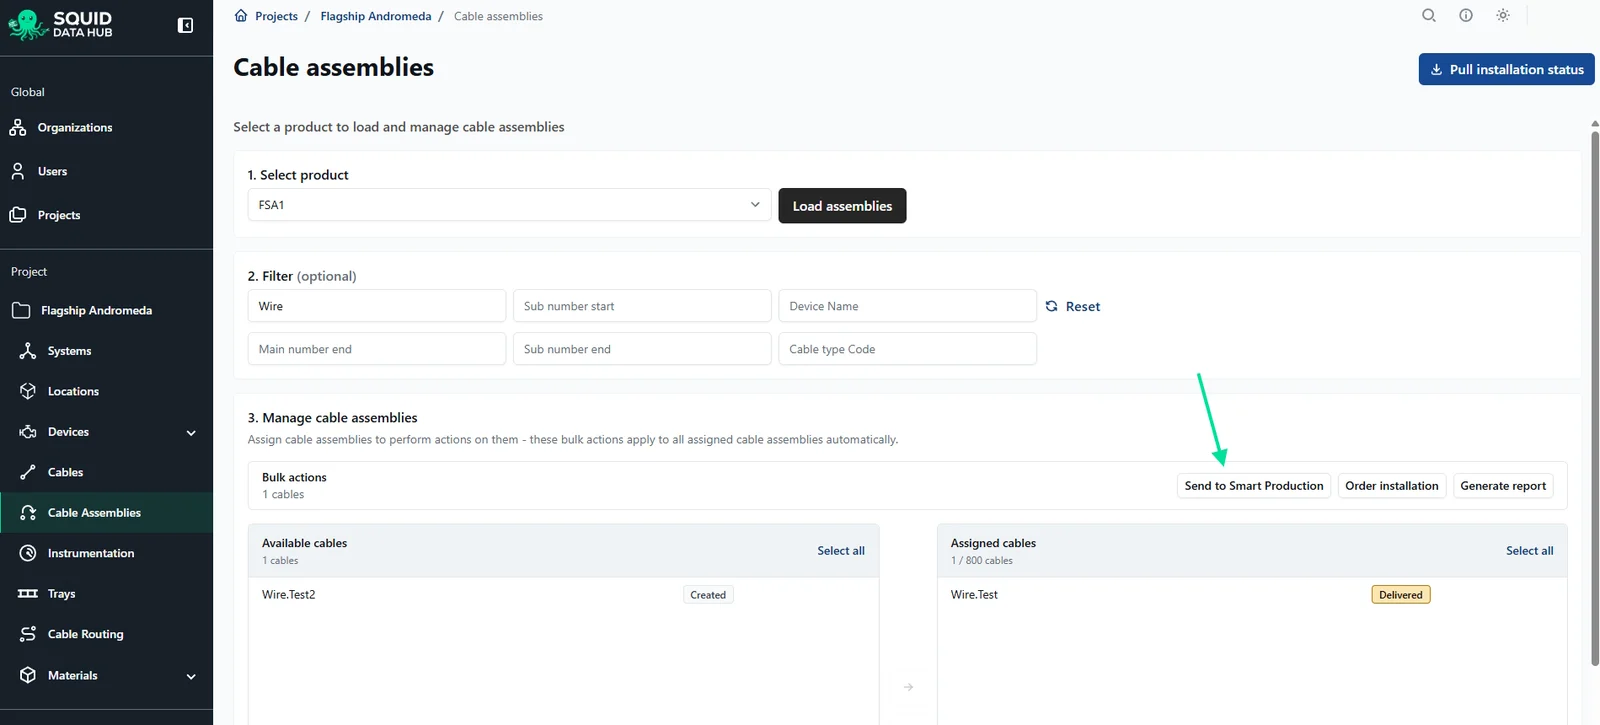The image size is (1600, 725).
Task: Click the Instrumentation gauge icon
Action: pyautogui.click(x=28, y=553)
